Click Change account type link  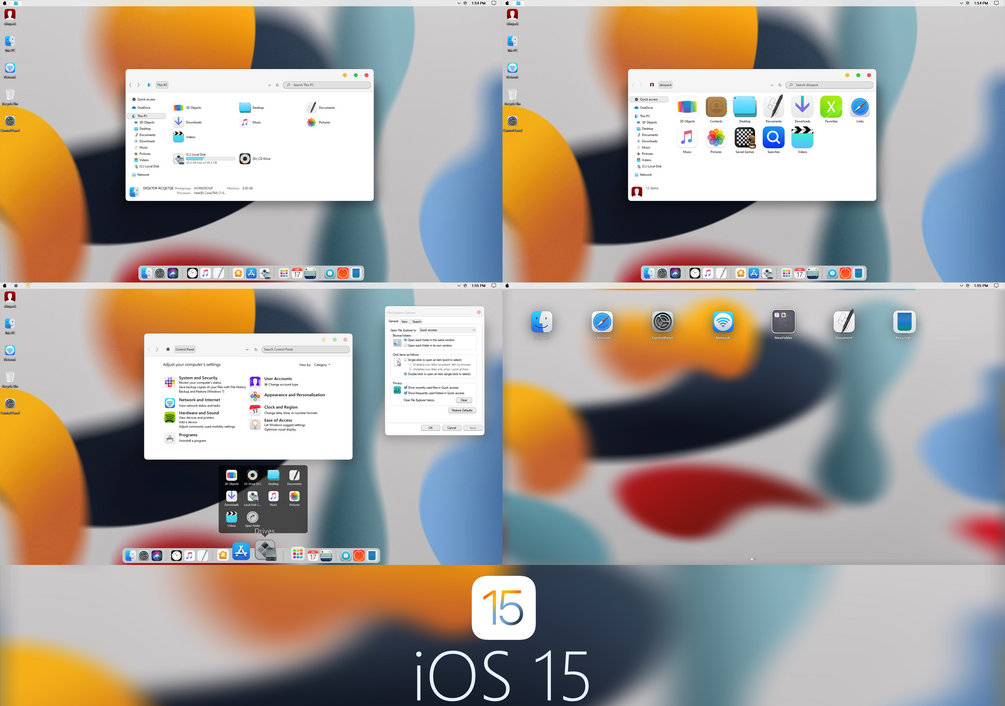coord(283,384)
